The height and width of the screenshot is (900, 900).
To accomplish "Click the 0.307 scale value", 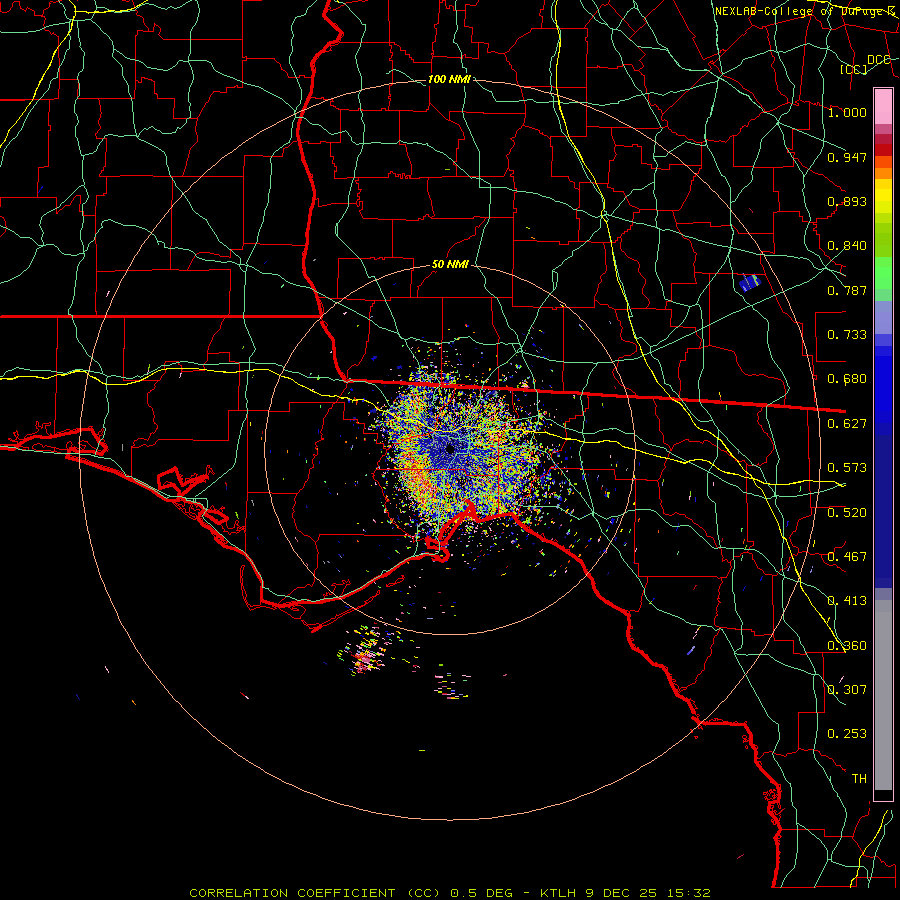I will [847, 690].
